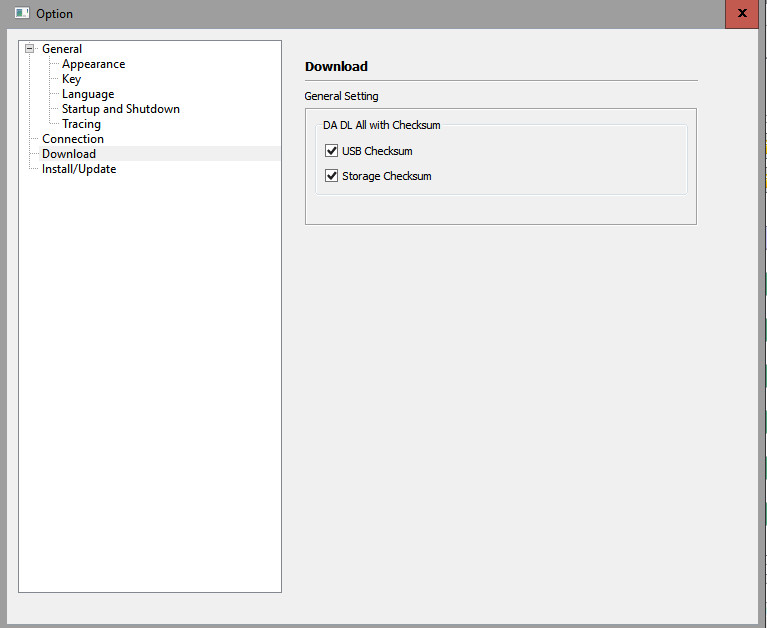This screenshot has width=767, height=628.
Task: Disable the USB Checksum checkbox
Action: [x=332, y=151]
